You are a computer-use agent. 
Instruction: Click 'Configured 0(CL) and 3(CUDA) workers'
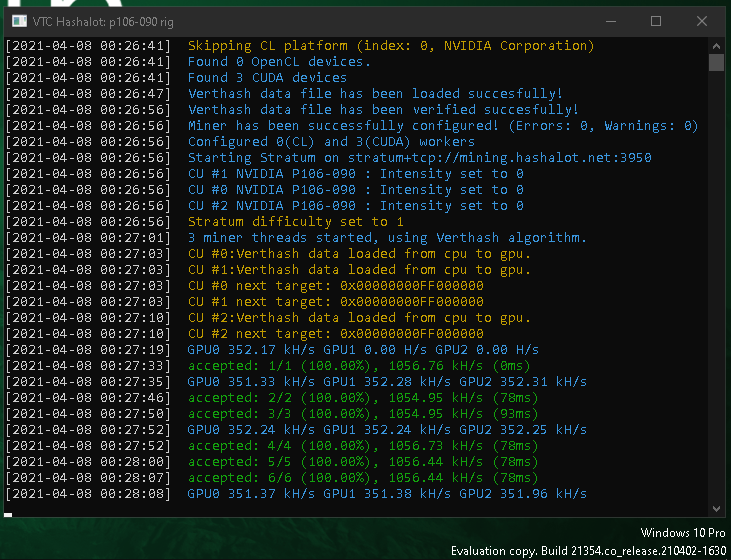331,141
